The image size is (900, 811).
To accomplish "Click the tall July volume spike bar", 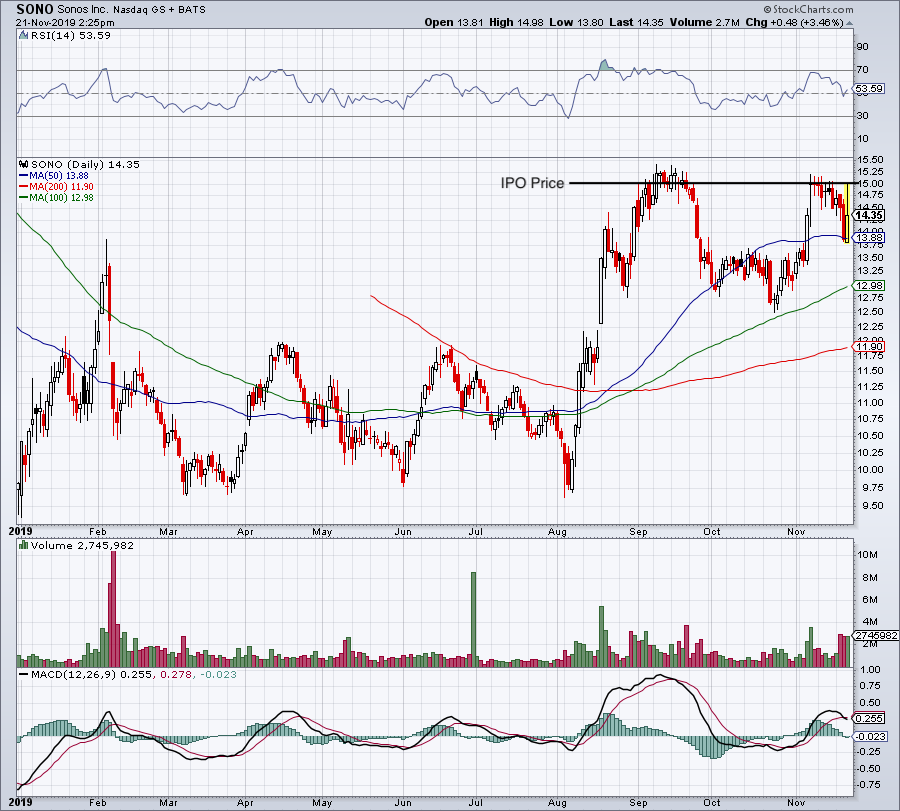I will pyautogui.click(x=474, y=619).
